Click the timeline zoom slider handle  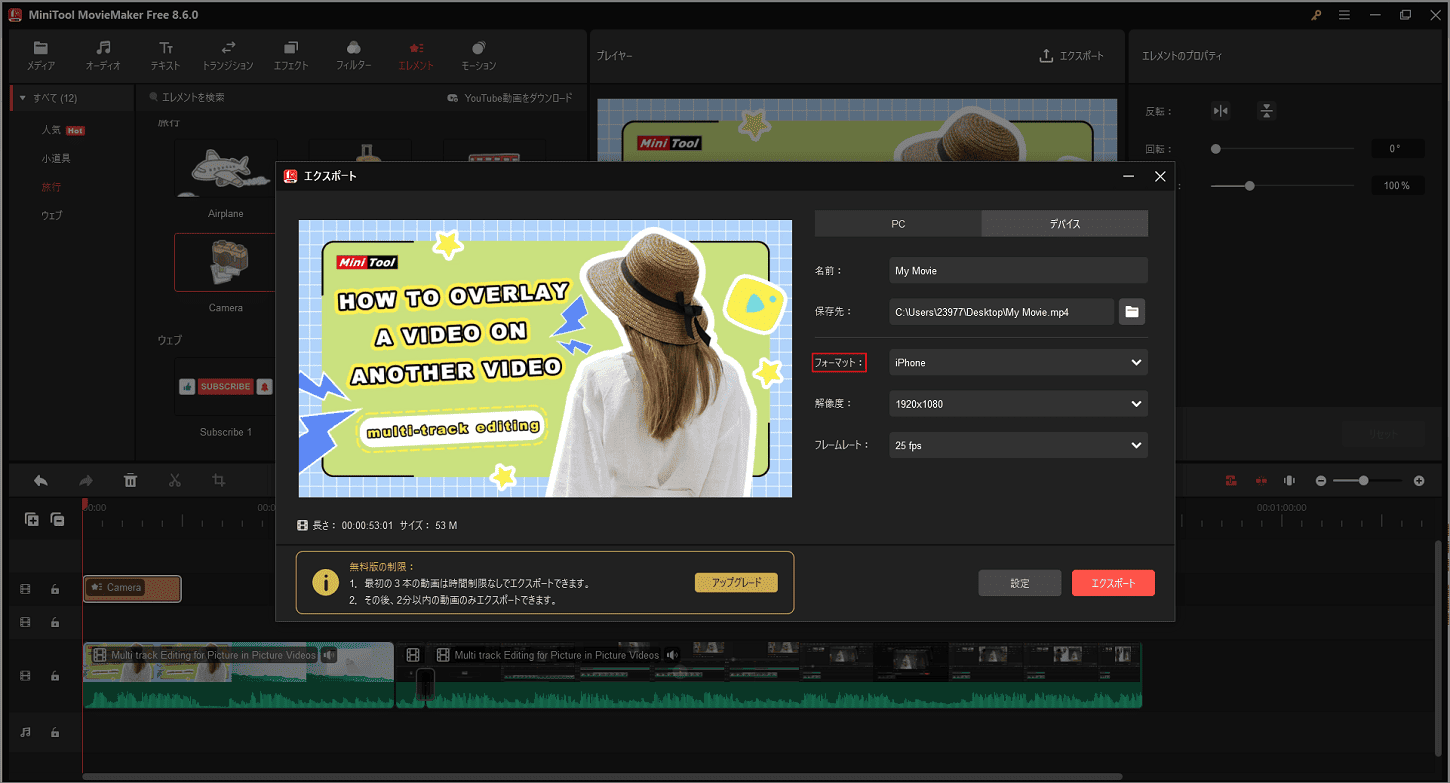[x=1364, y=481]
